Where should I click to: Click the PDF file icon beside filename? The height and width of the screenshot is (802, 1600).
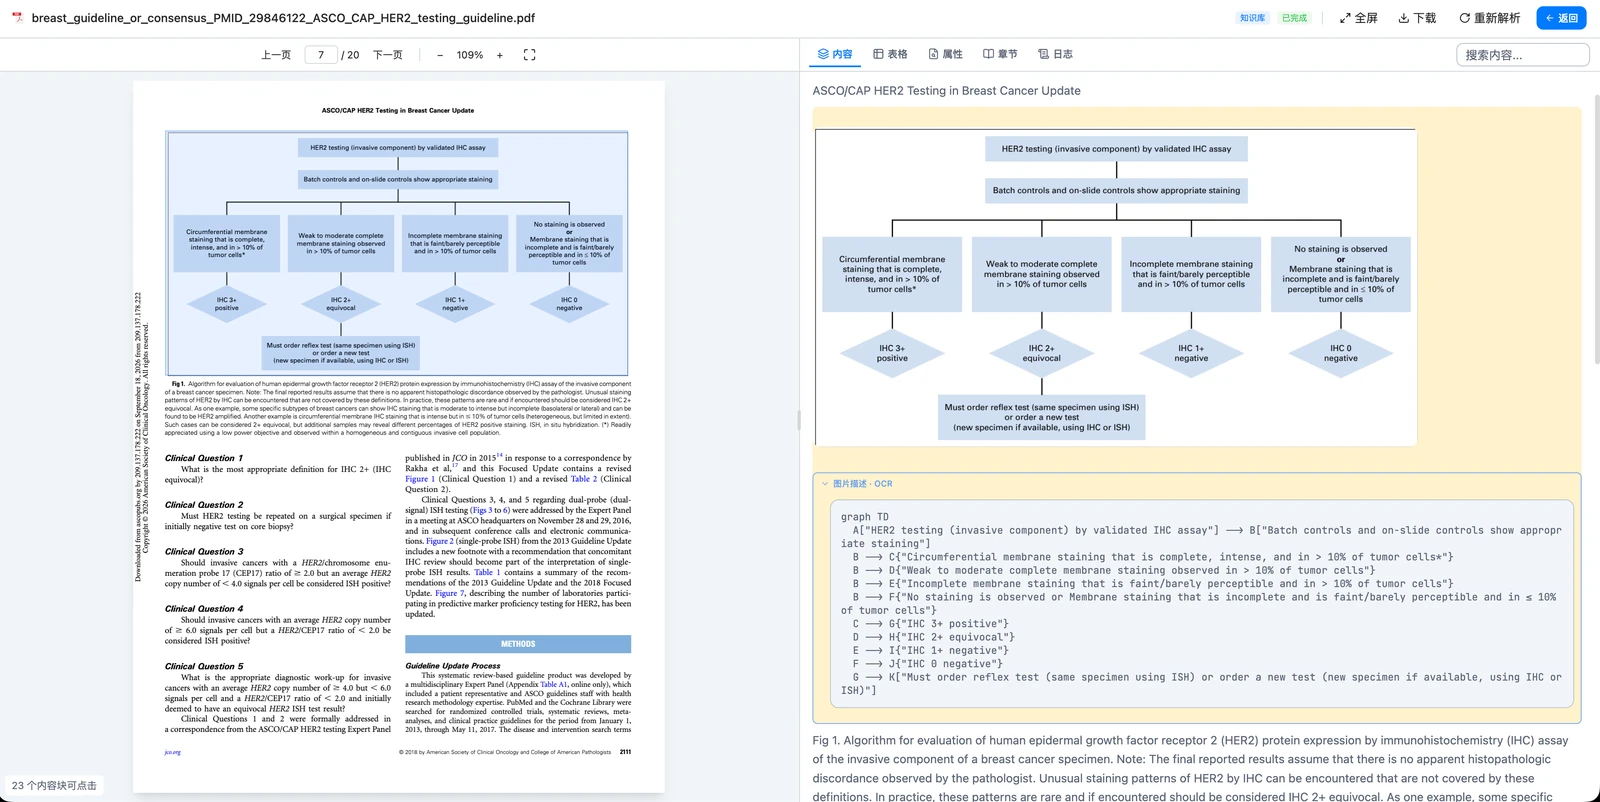click(x=17, y=18)
